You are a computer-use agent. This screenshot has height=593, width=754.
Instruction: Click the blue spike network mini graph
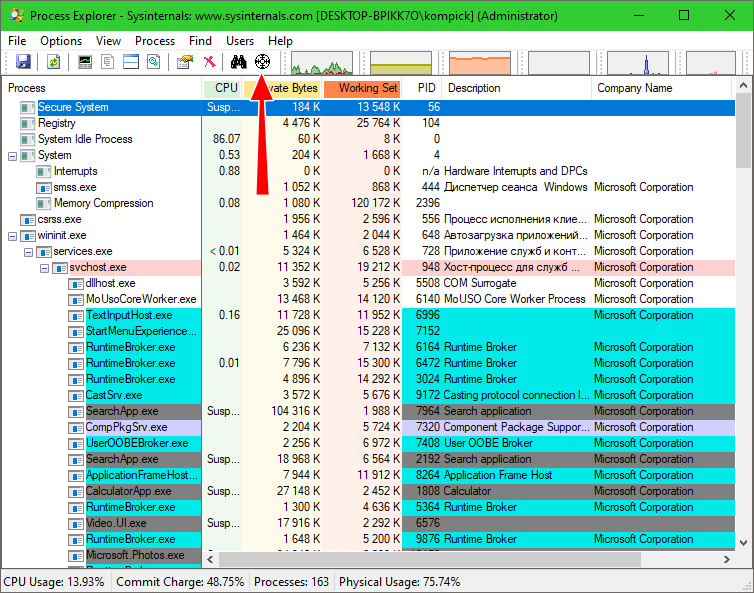point(638,63)
